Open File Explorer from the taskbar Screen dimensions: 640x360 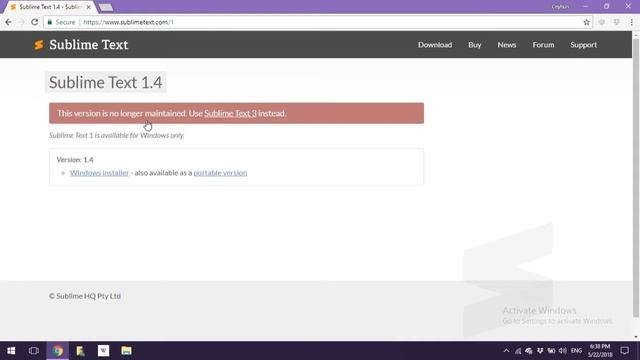pos(126,351)
